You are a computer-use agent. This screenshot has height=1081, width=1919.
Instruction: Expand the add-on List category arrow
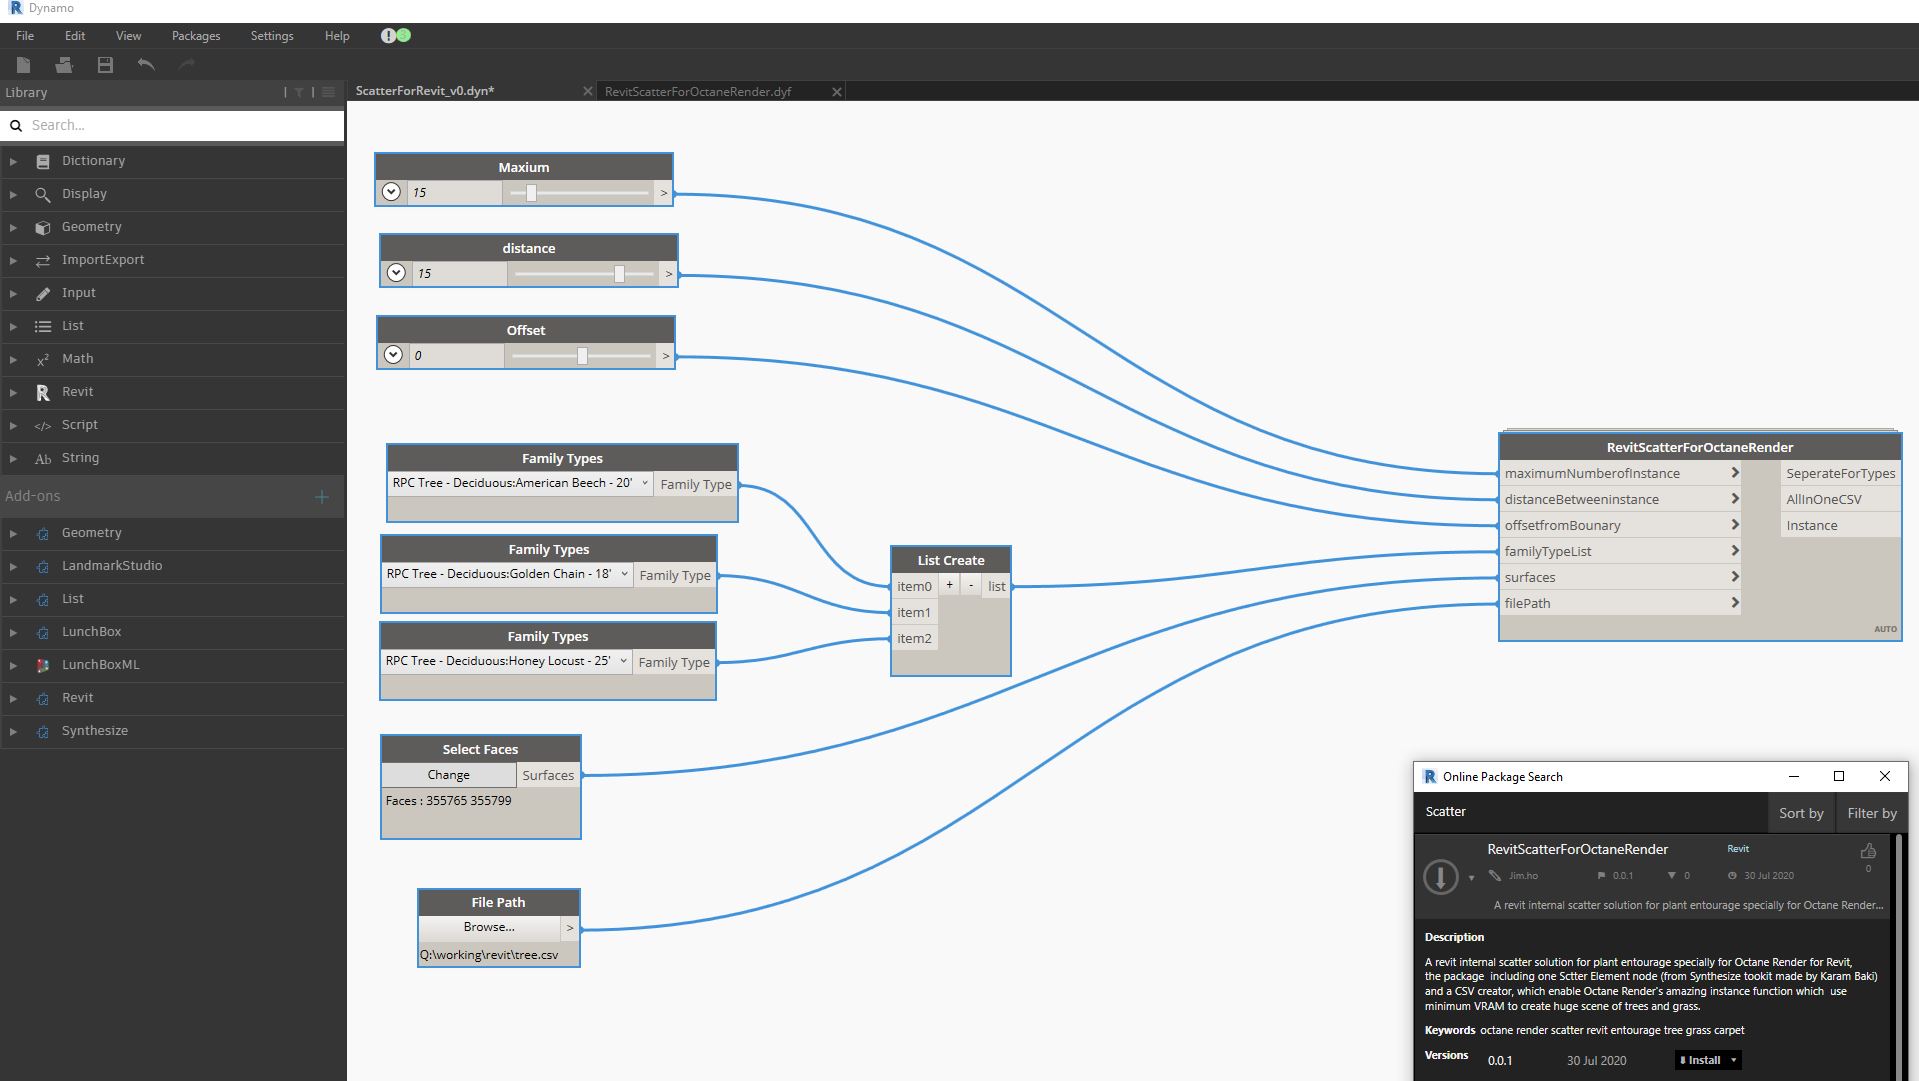(x=13, y=599)
